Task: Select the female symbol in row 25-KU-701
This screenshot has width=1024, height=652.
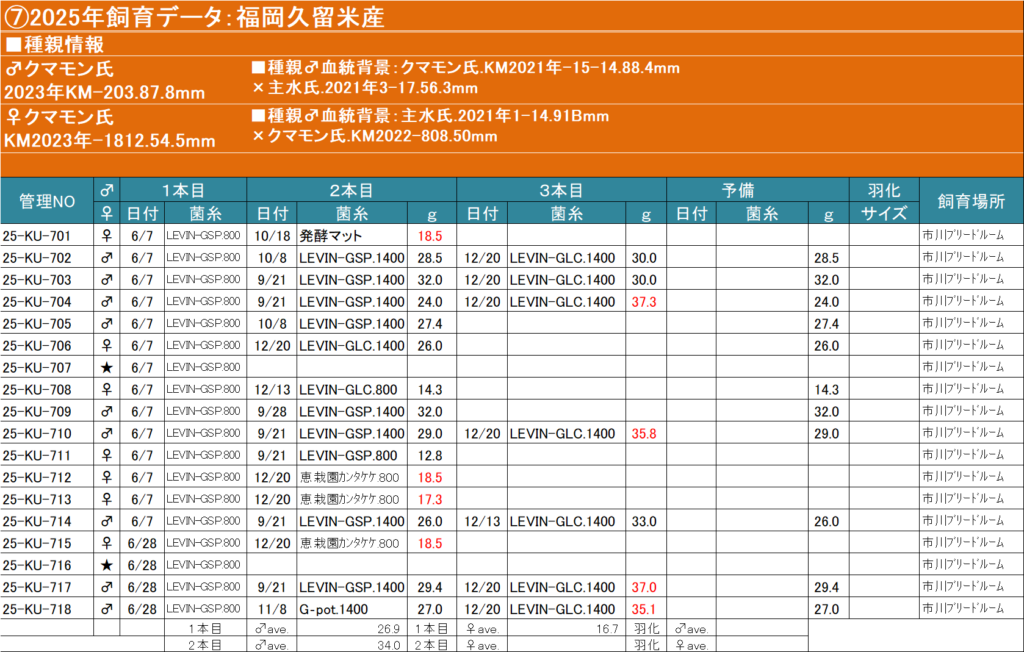Action: (x=108, y=236)
